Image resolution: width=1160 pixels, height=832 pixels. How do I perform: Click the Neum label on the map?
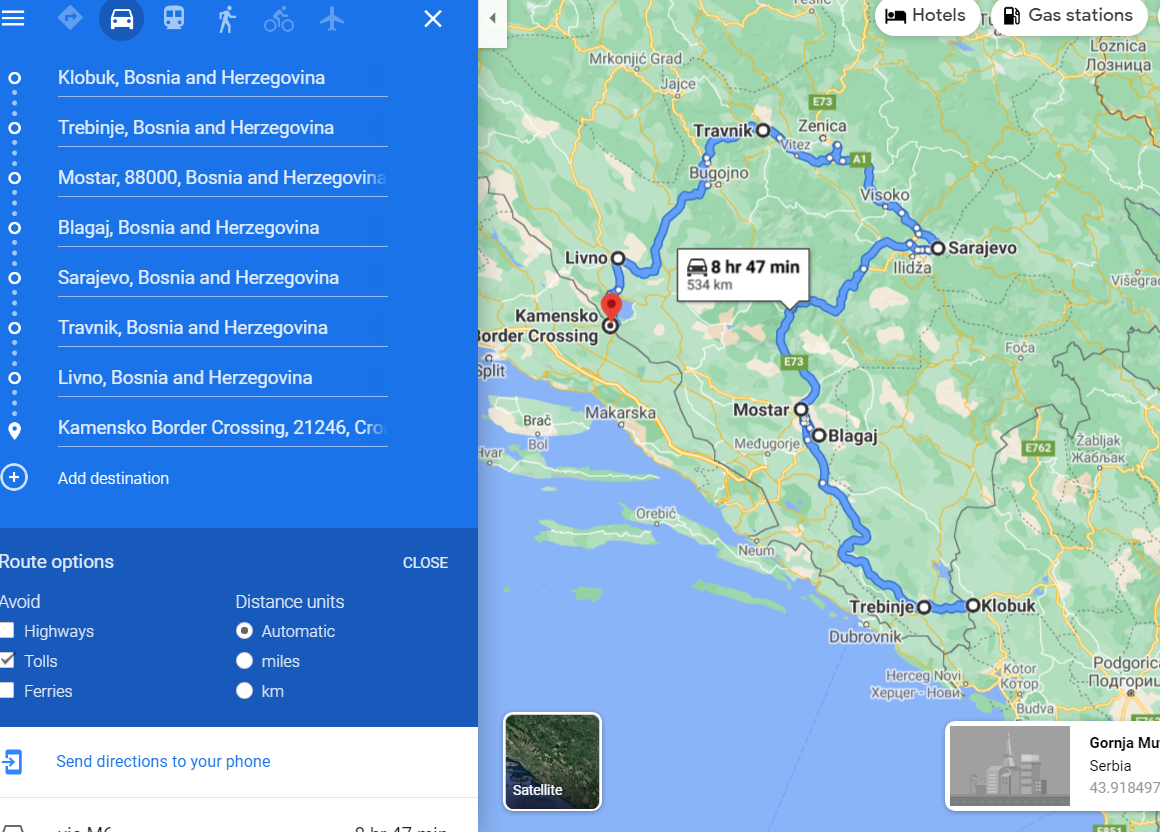(x=756, y=550)
